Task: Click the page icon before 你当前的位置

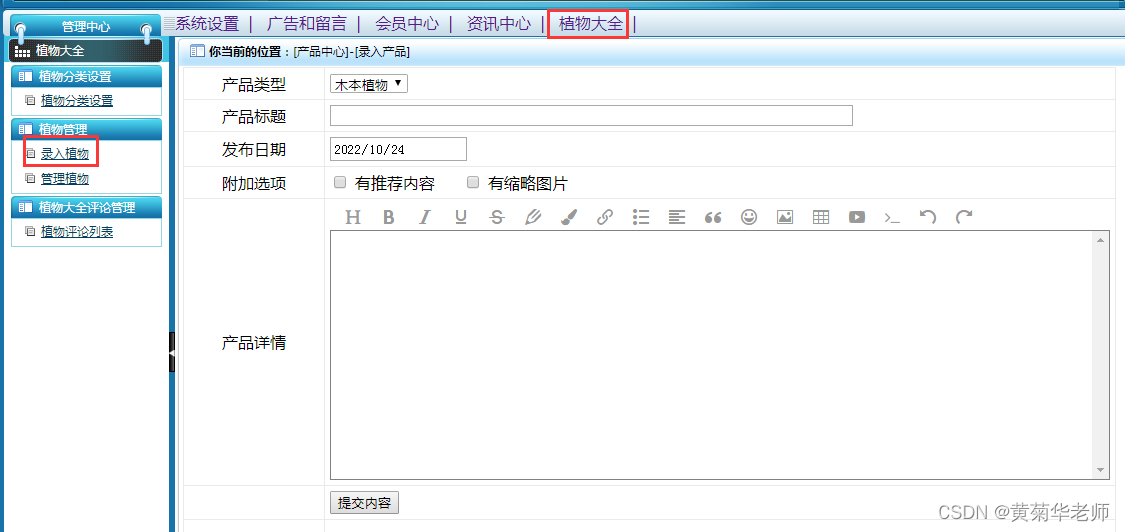Action: (x=197, y=51)
